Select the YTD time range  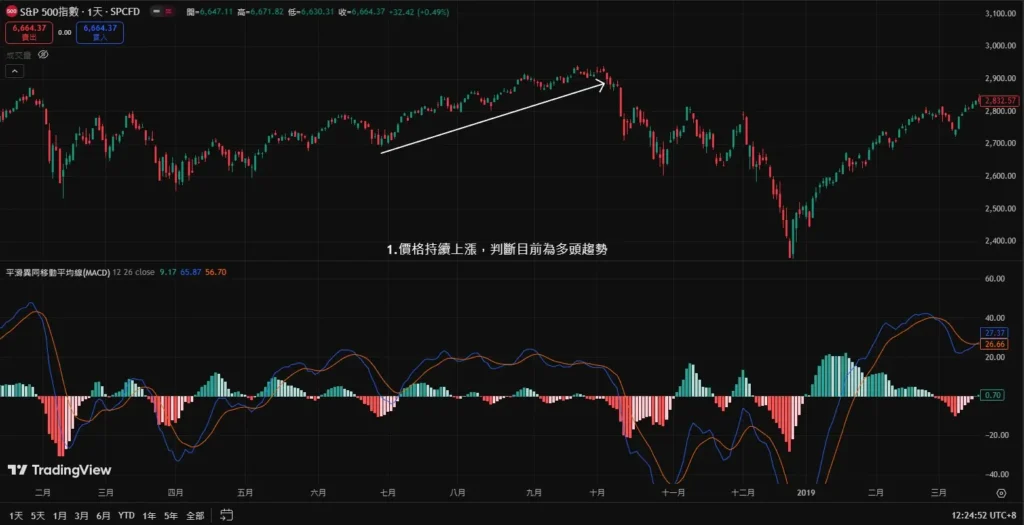tap(127, 515)
